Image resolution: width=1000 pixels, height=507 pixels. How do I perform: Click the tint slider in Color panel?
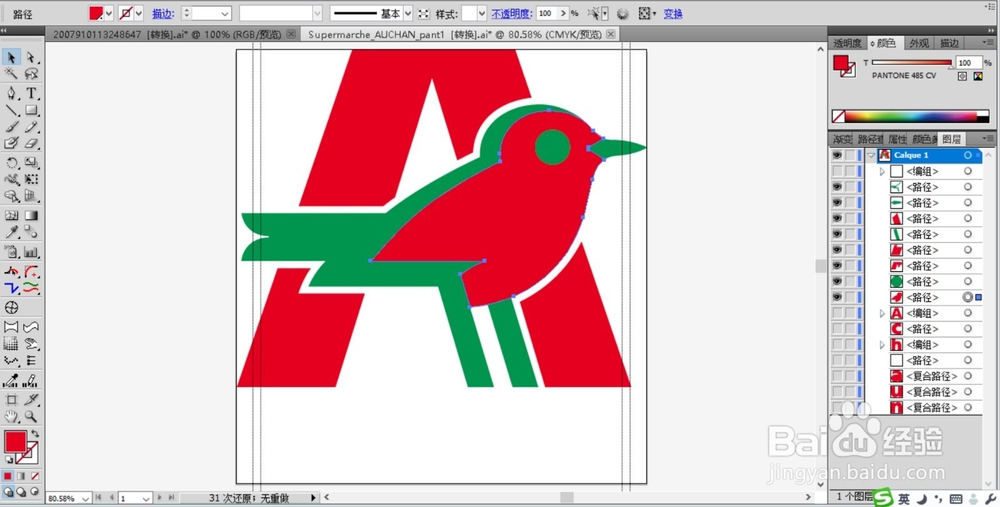912,62
